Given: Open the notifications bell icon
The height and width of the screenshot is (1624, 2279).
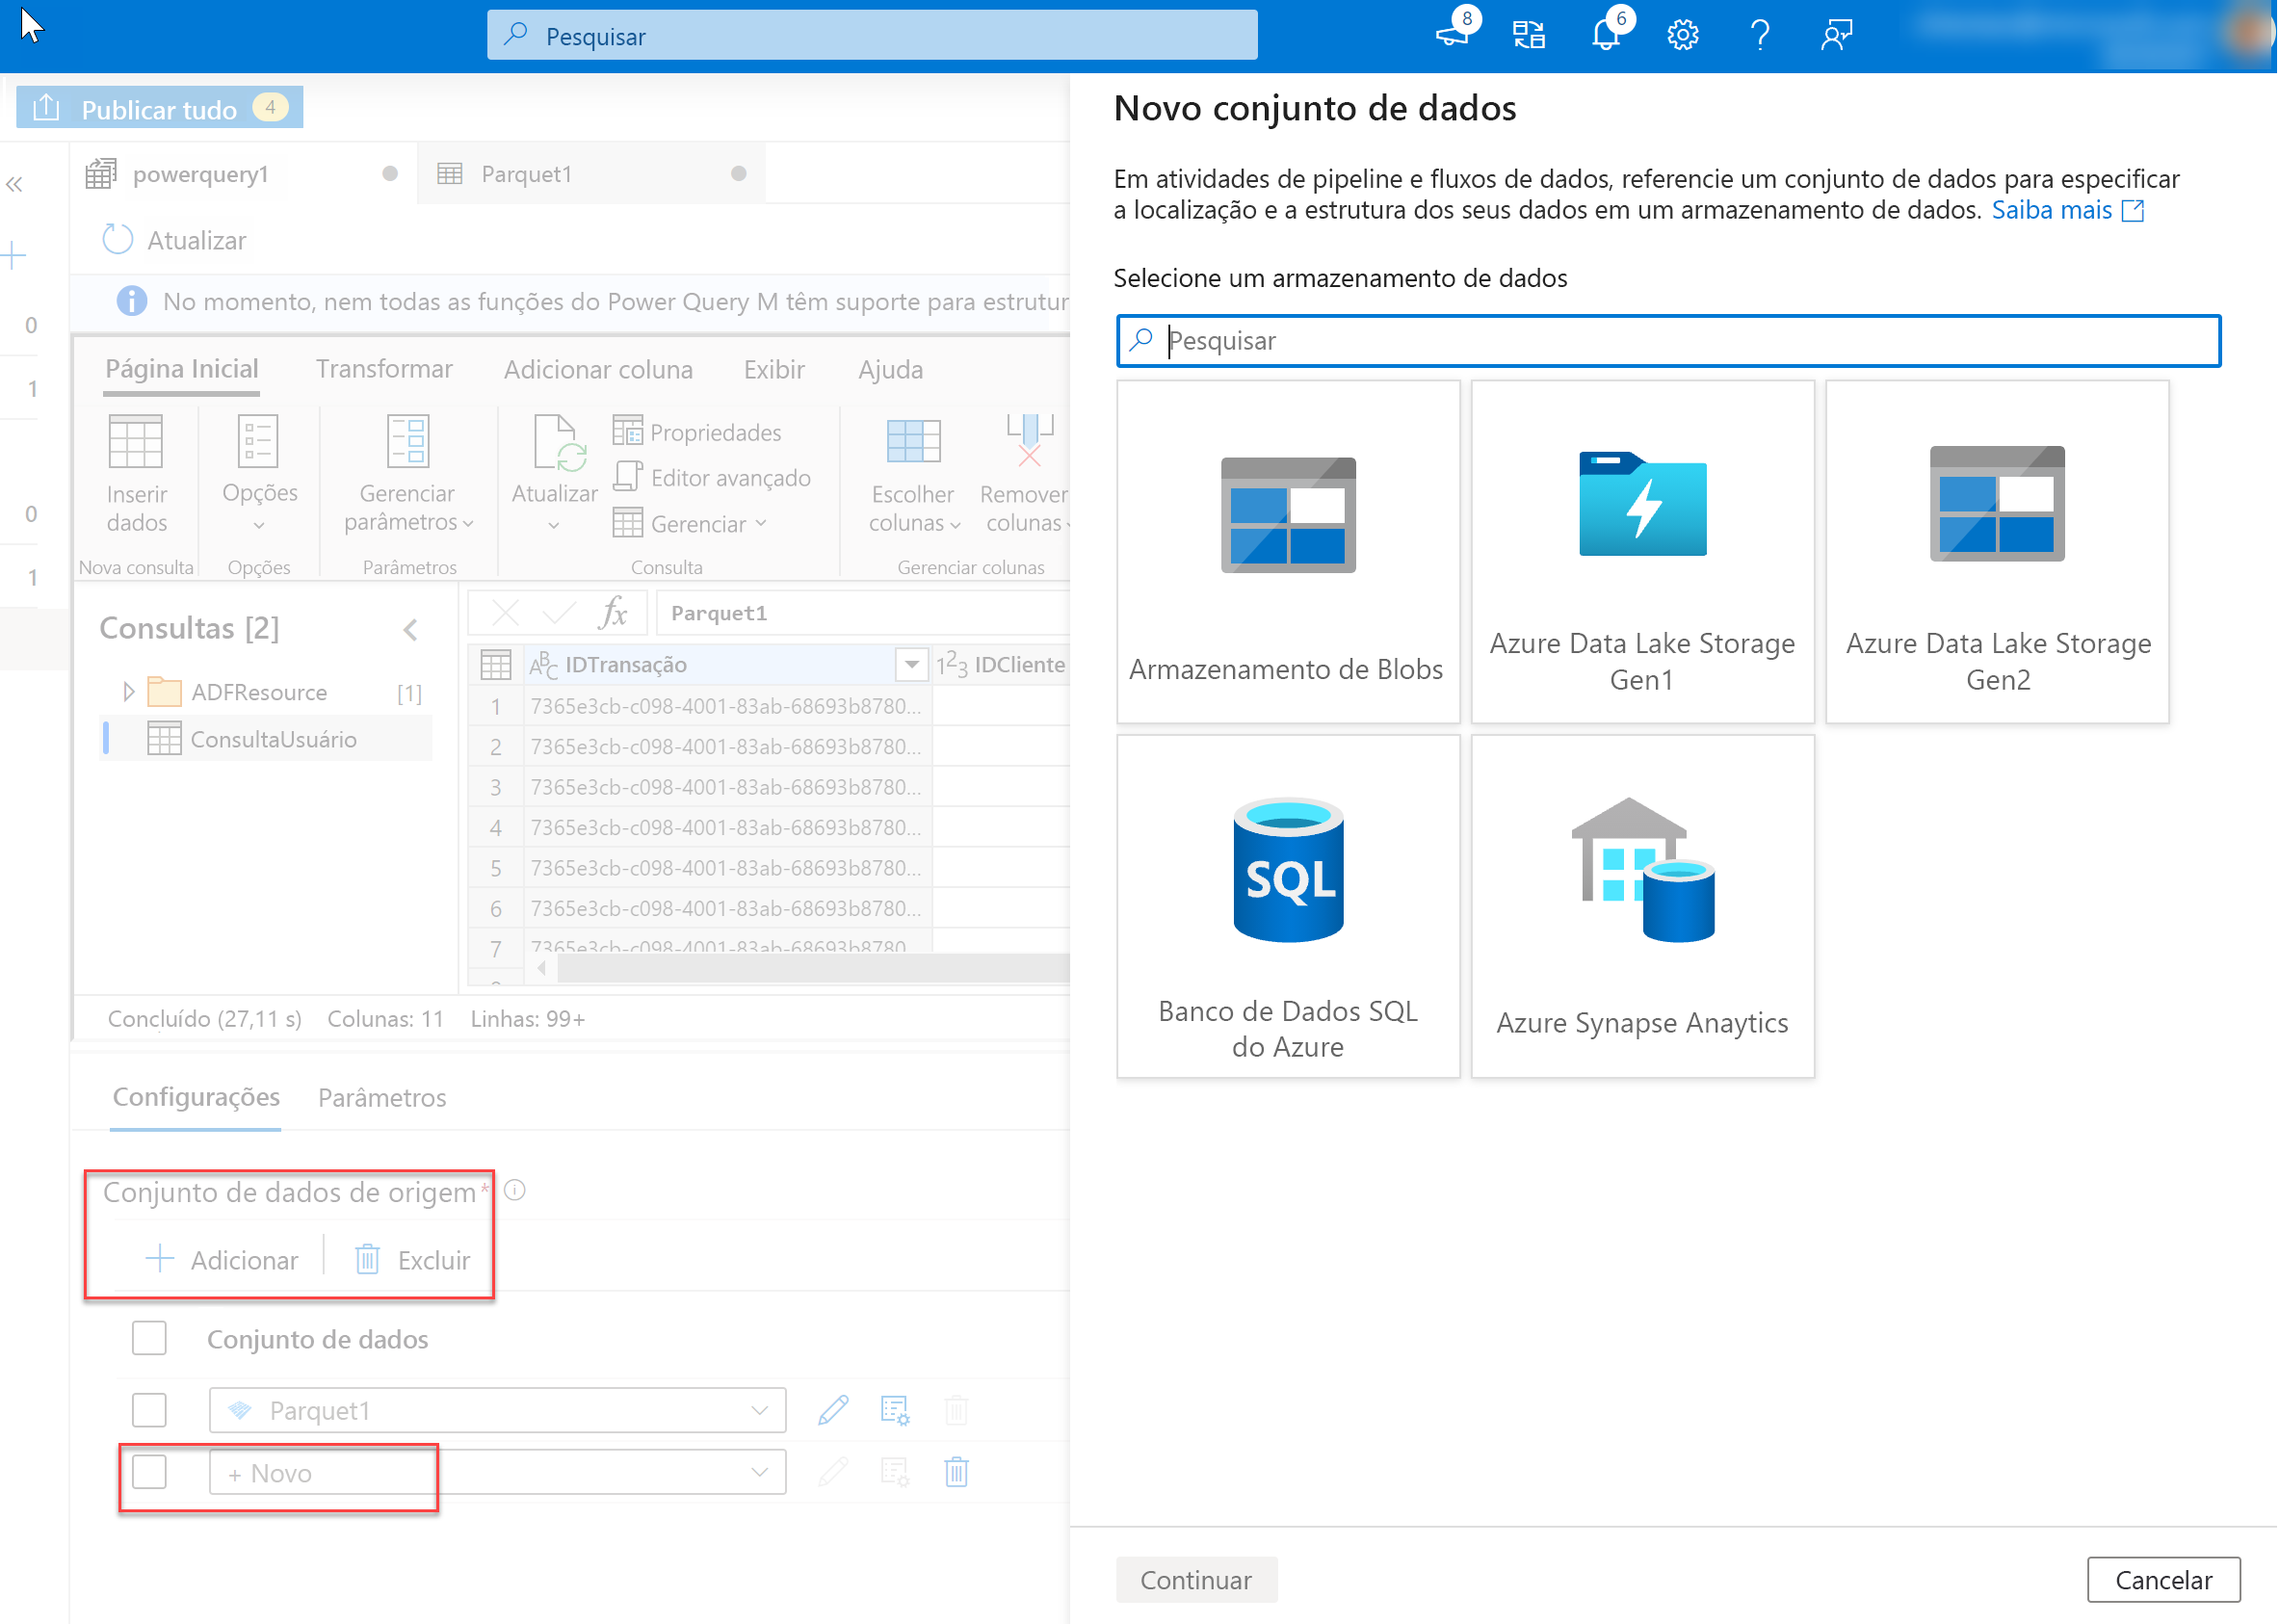Looking at the screenshot, I should tap(1605, 36).
